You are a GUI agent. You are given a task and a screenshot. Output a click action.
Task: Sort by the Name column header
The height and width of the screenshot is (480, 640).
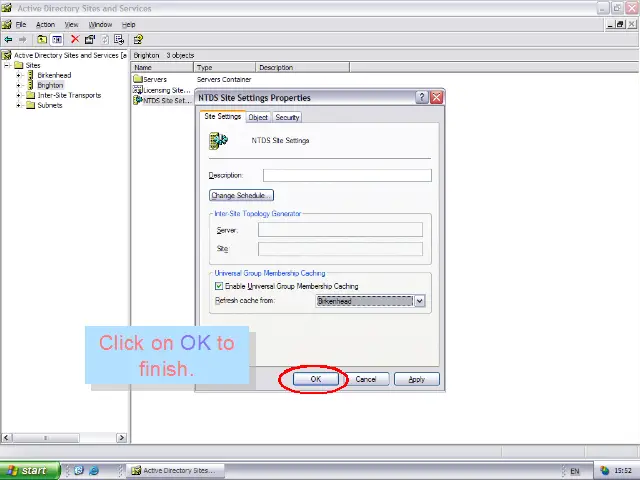162,67
